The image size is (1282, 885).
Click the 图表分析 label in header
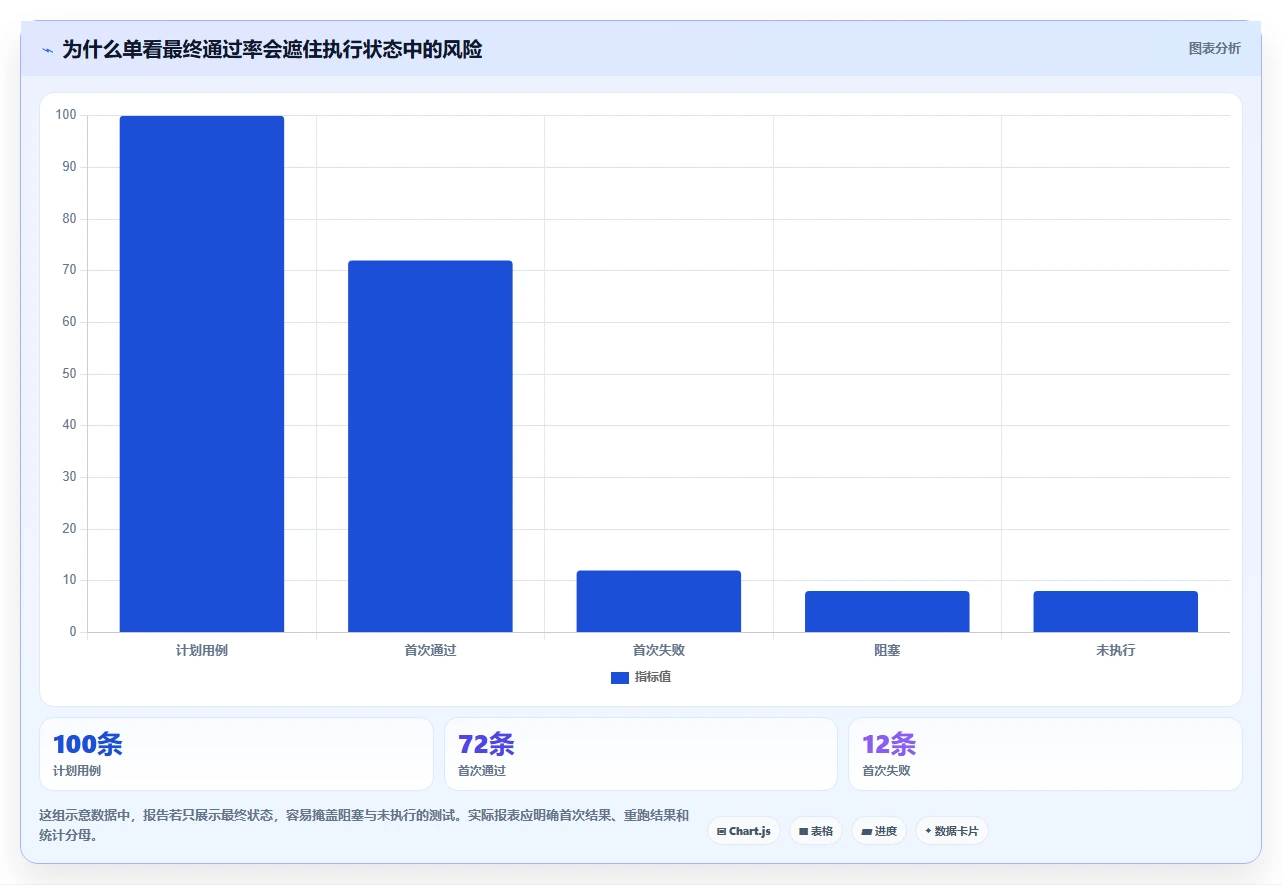click(1214, 48)
